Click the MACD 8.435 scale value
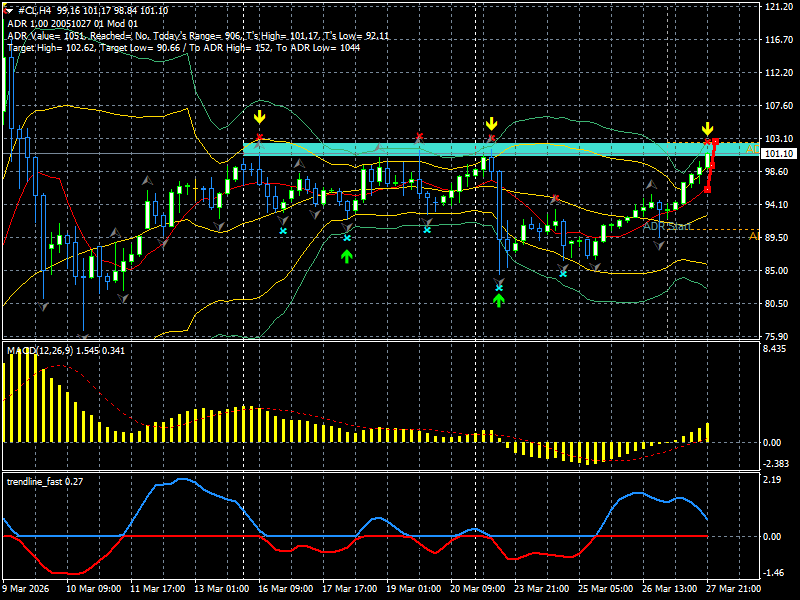Image resolution: width=800 pixels, height=600 pixels. point(776,349)
